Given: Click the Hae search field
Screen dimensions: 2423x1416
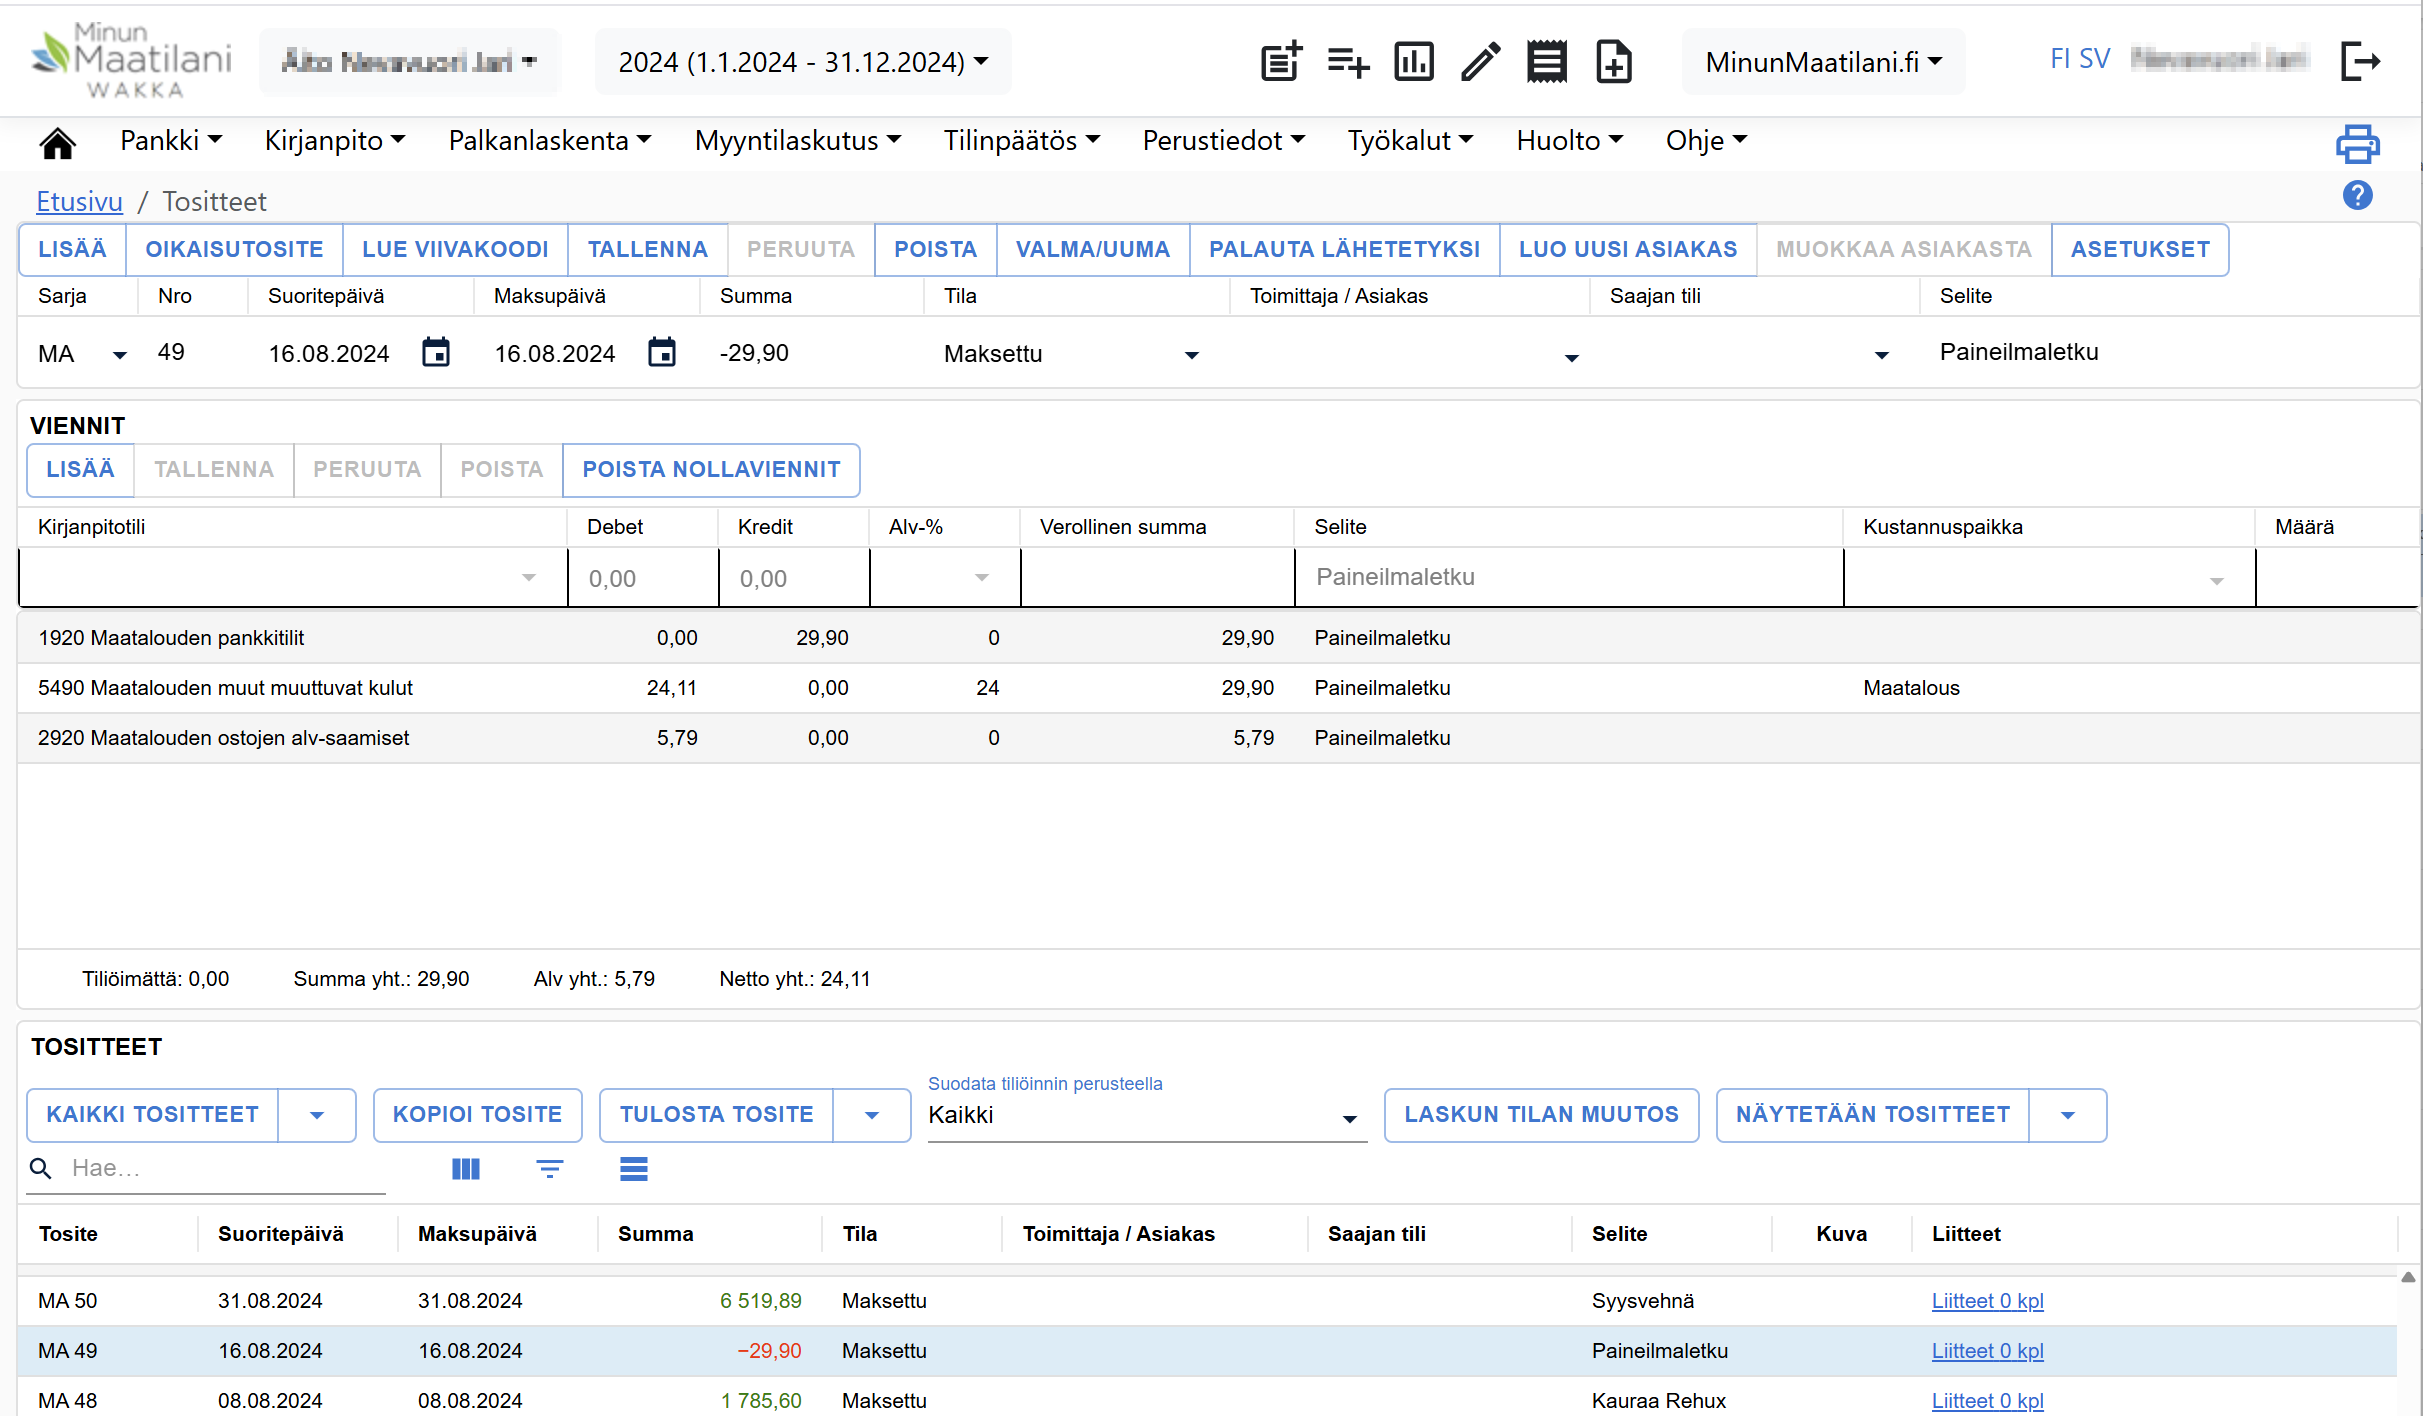Looking at the screenshot, I should (x=220, y=1168).
